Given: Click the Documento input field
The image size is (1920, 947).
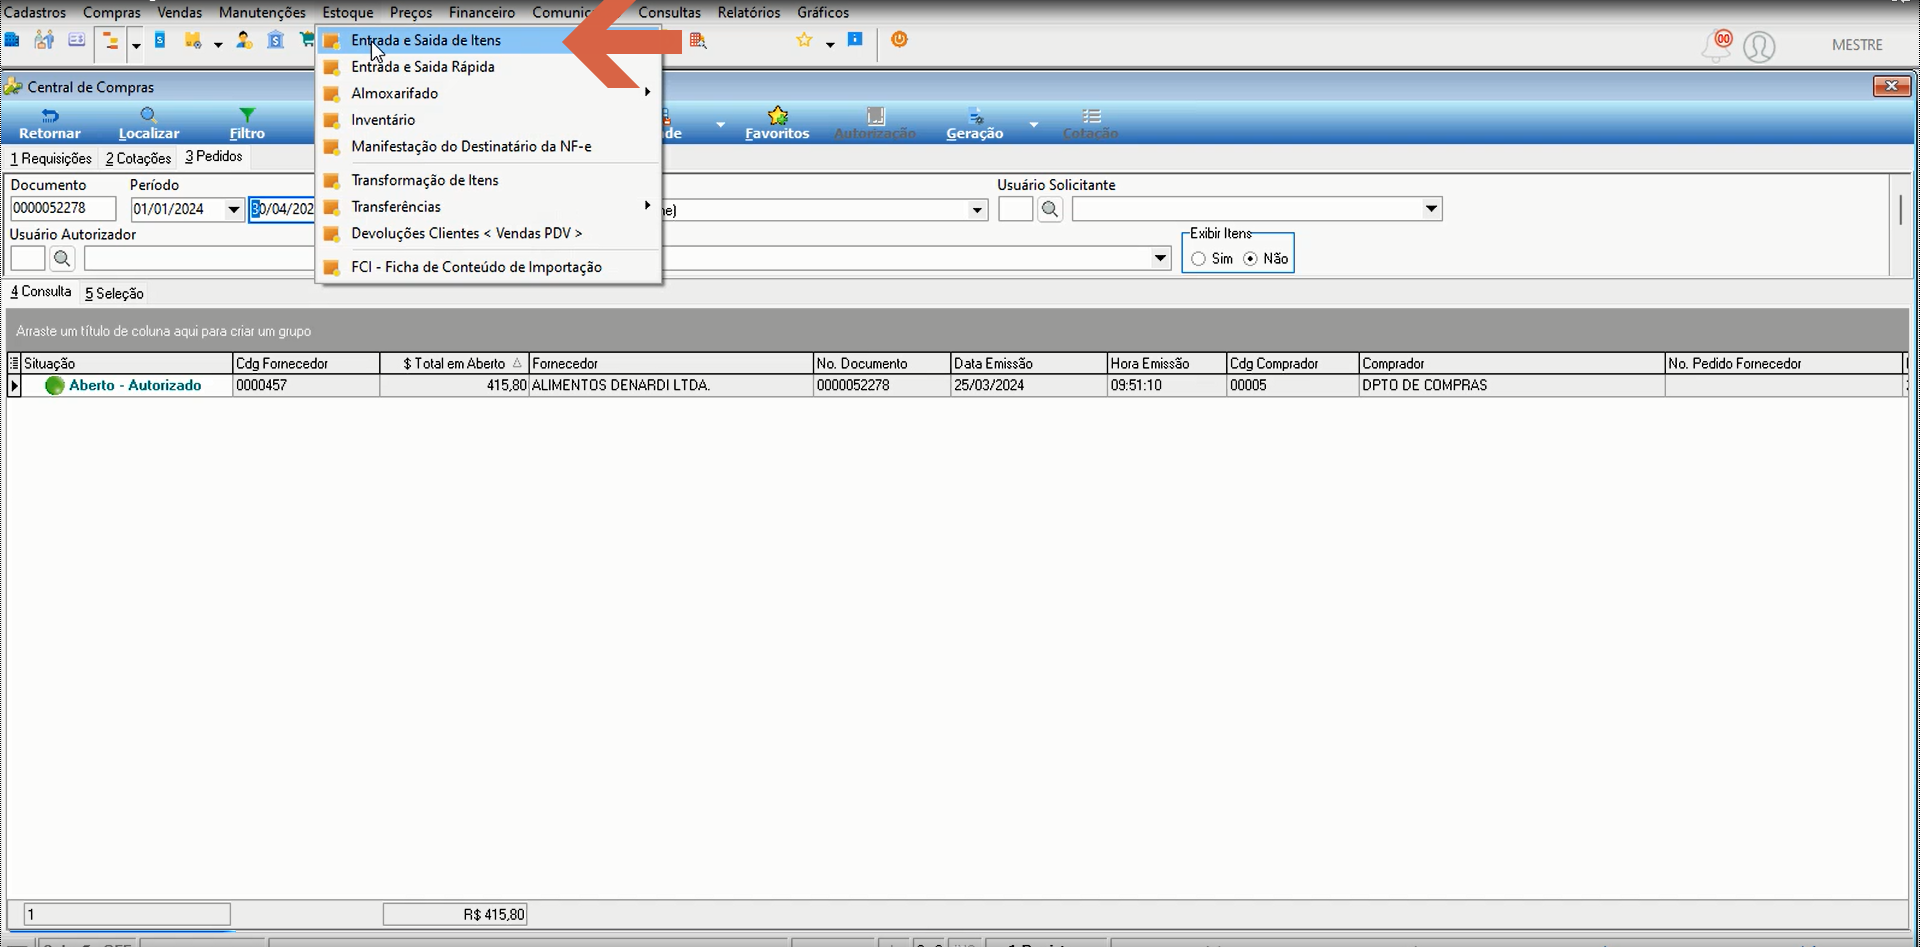Looking at the screenshot, I should tap(63, 208).
